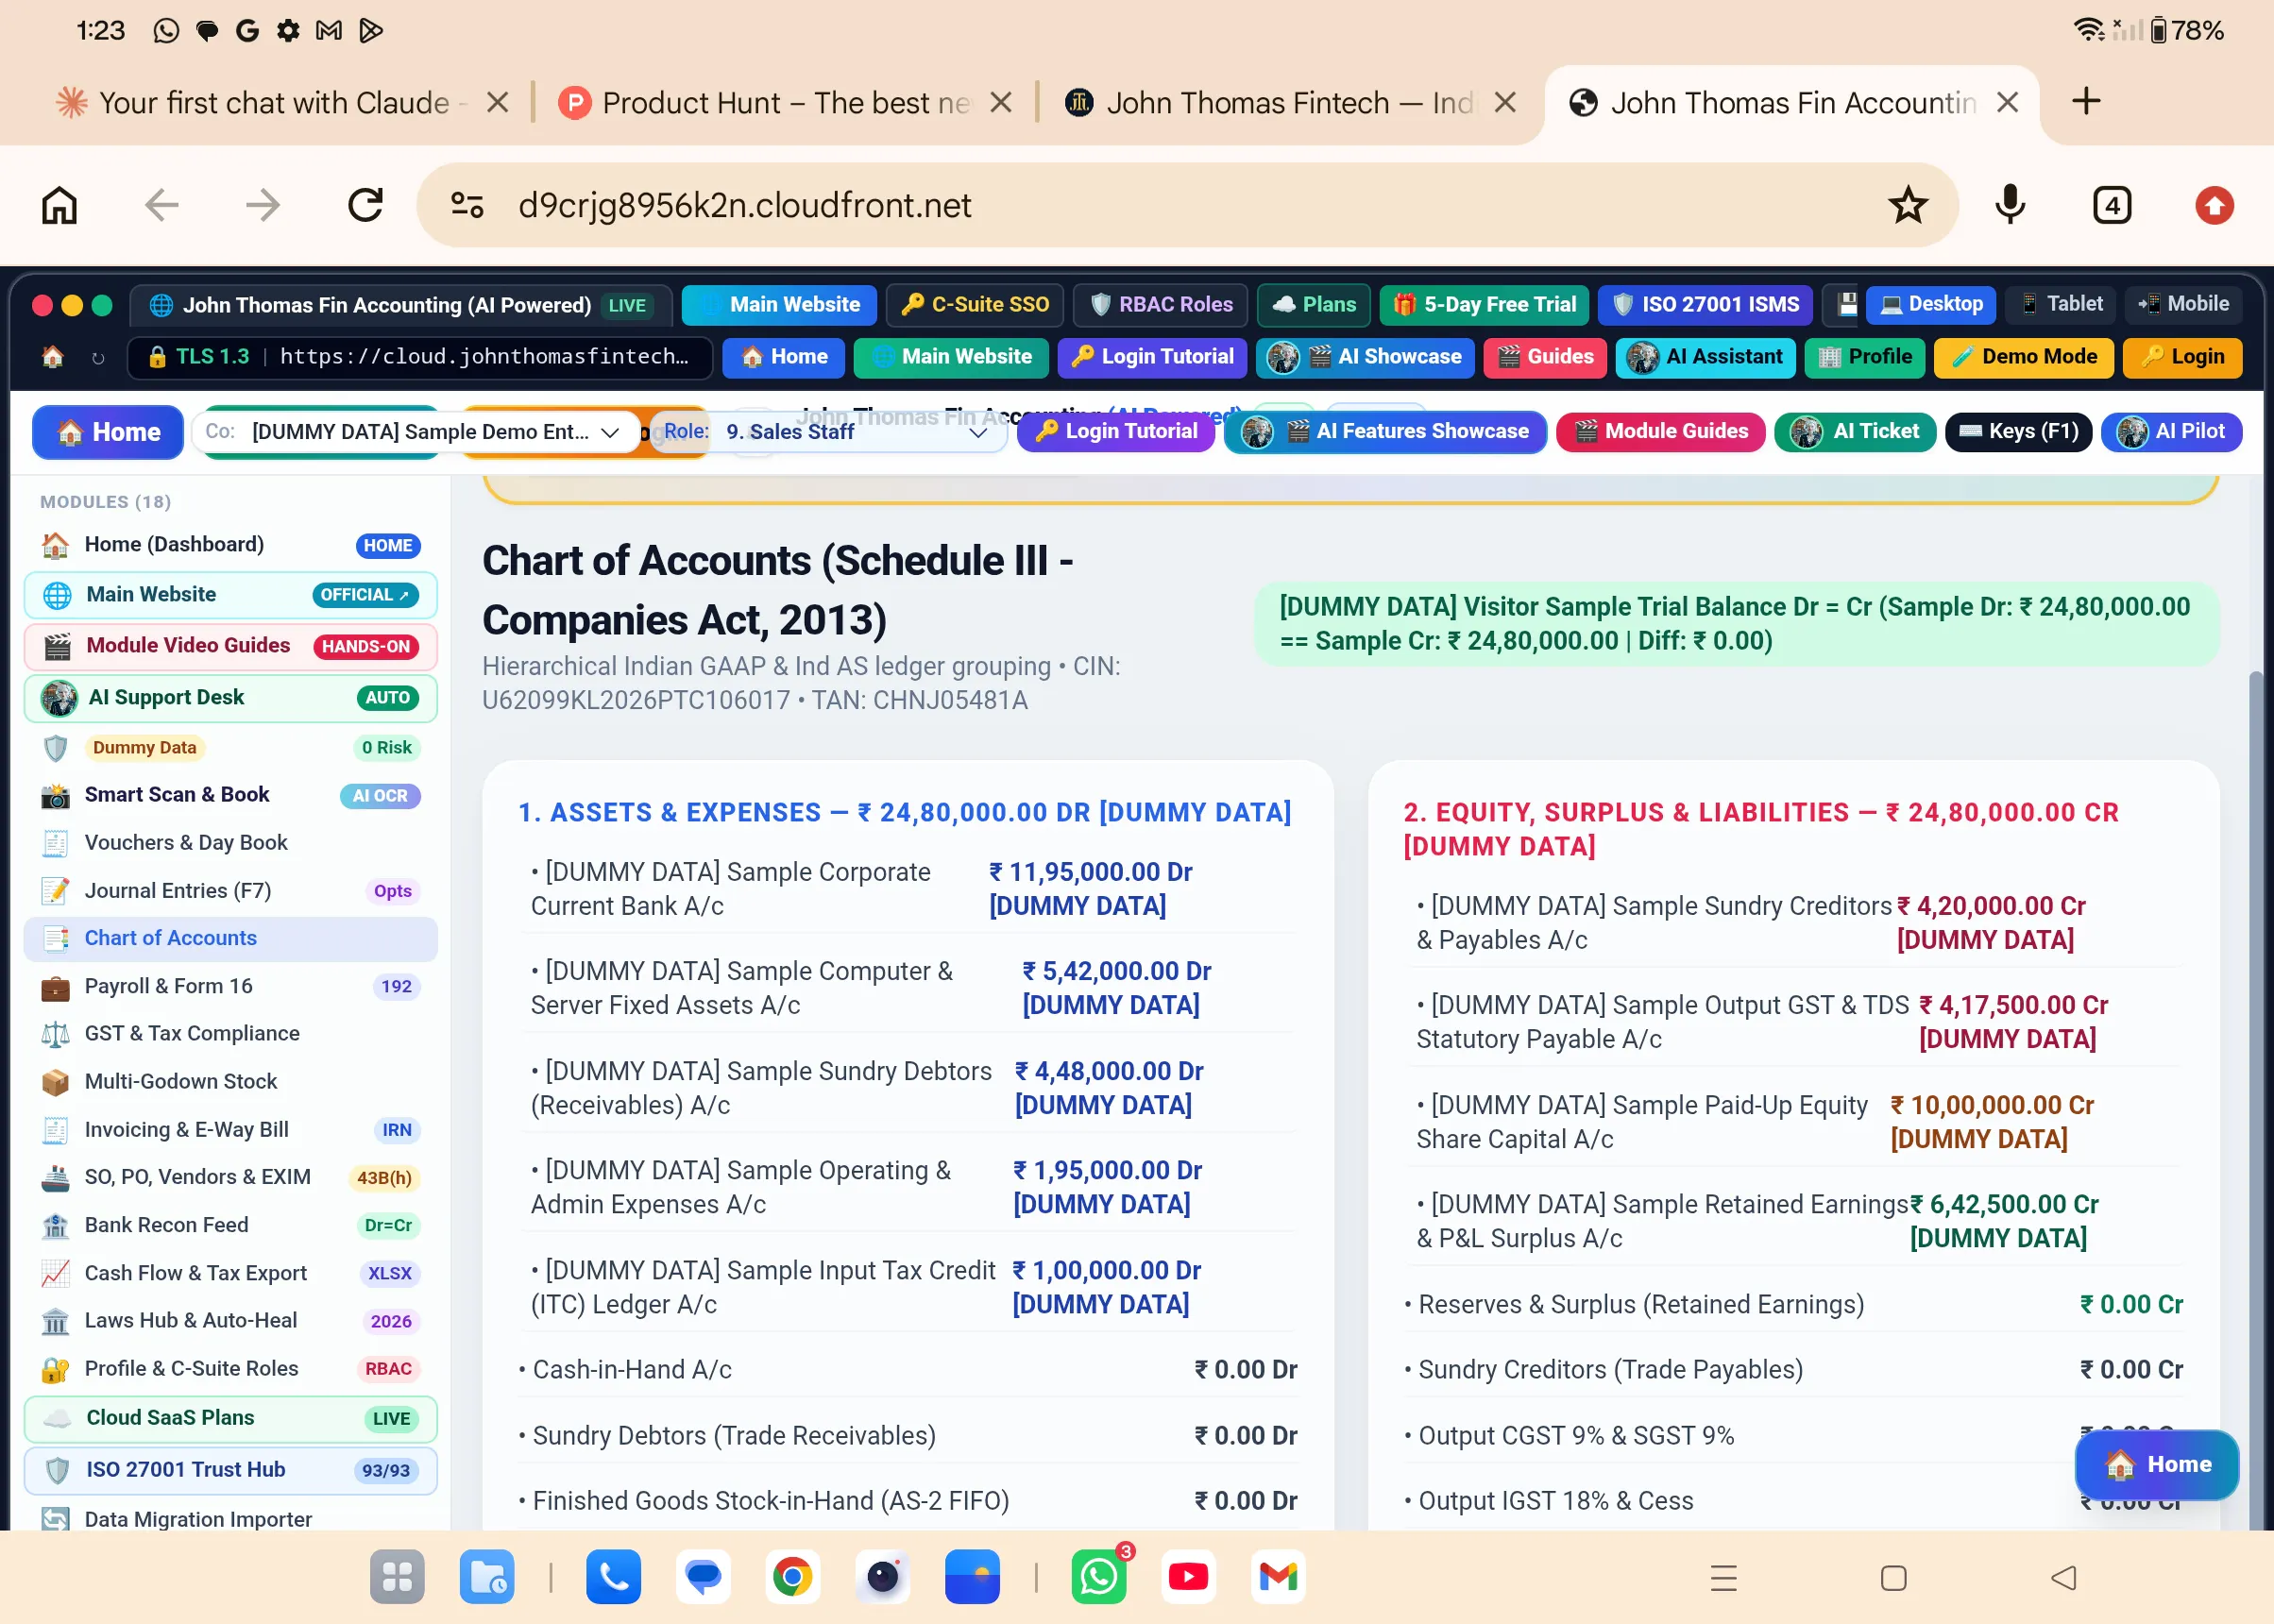
Task: Open Smart Scan & Book module
Action: tap(231, 795)
